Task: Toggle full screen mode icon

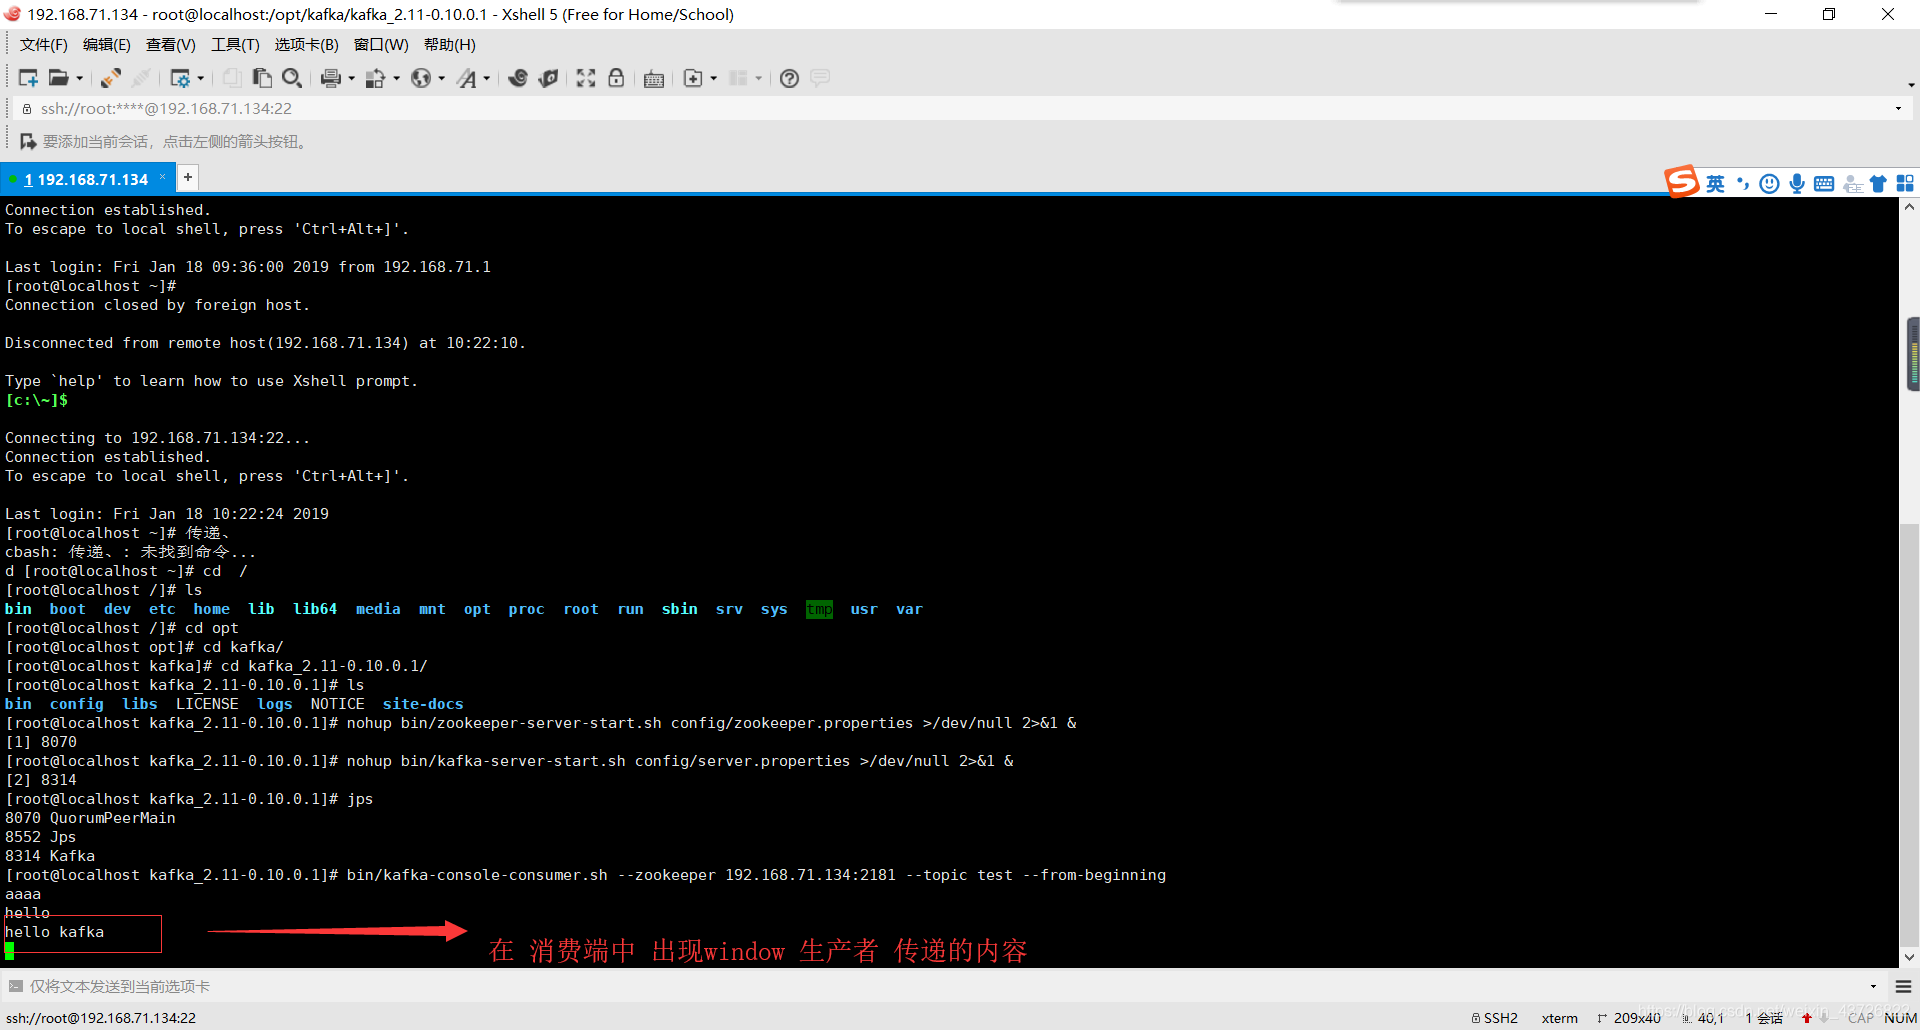Action: pos(586,78)
